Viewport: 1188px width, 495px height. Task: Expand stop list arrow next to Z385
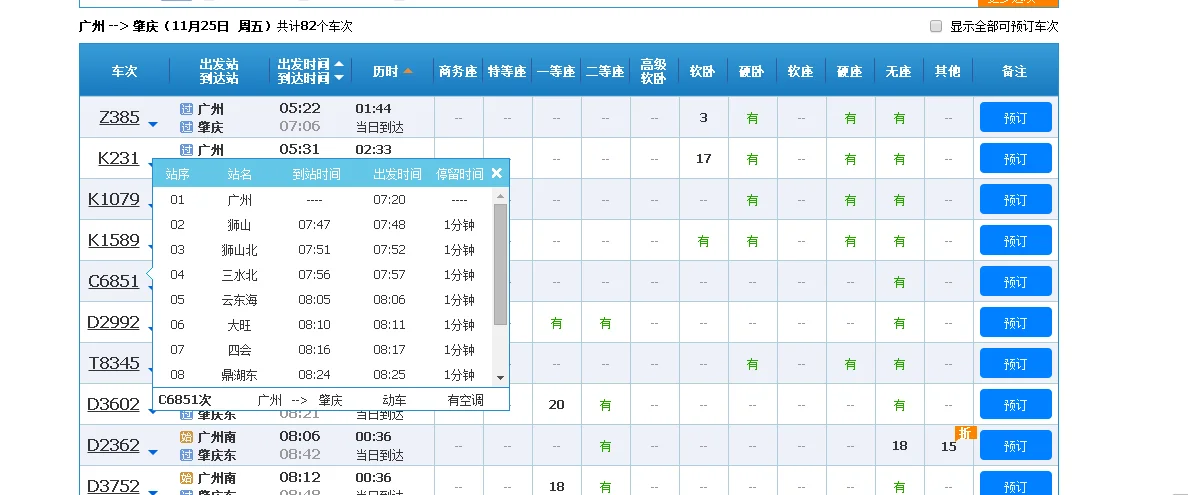click(x=152, y=124)
